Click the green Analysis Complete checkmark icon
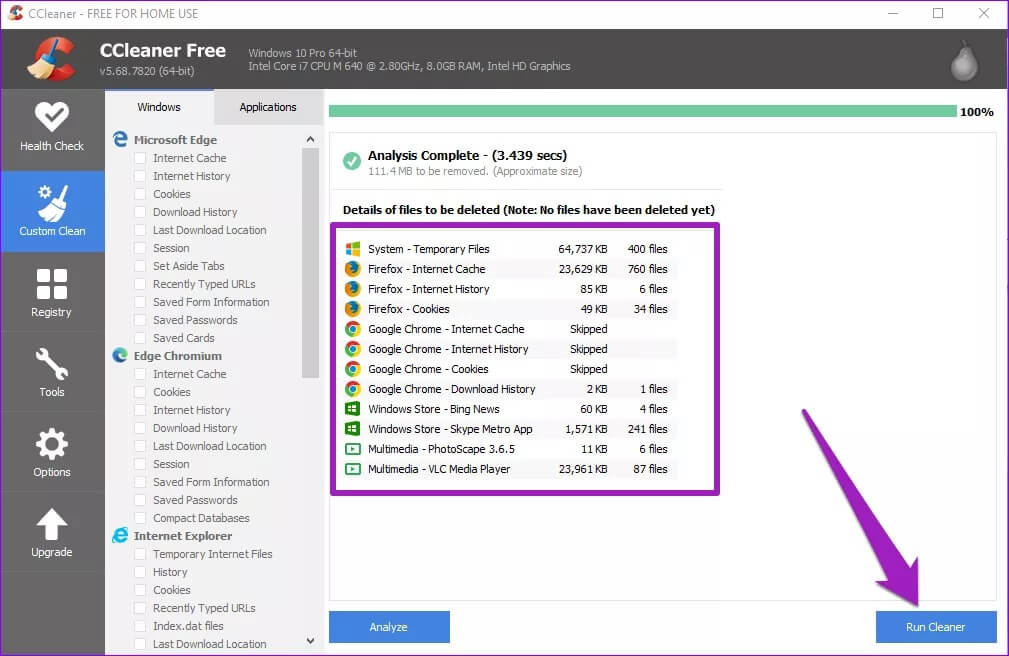 coord(352,160)
